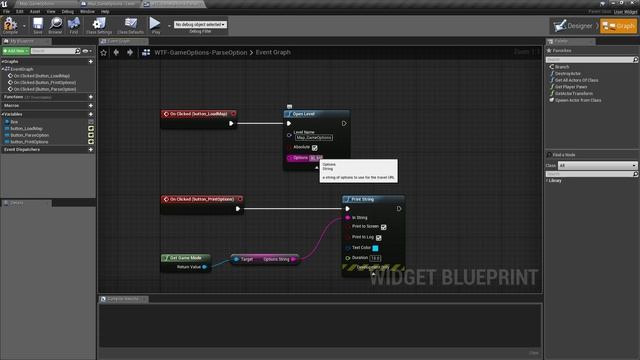The width and height of the screenshot is (640, 360).
Task: Open the Class filter dropdown set to All
Action: click(598, 166)
